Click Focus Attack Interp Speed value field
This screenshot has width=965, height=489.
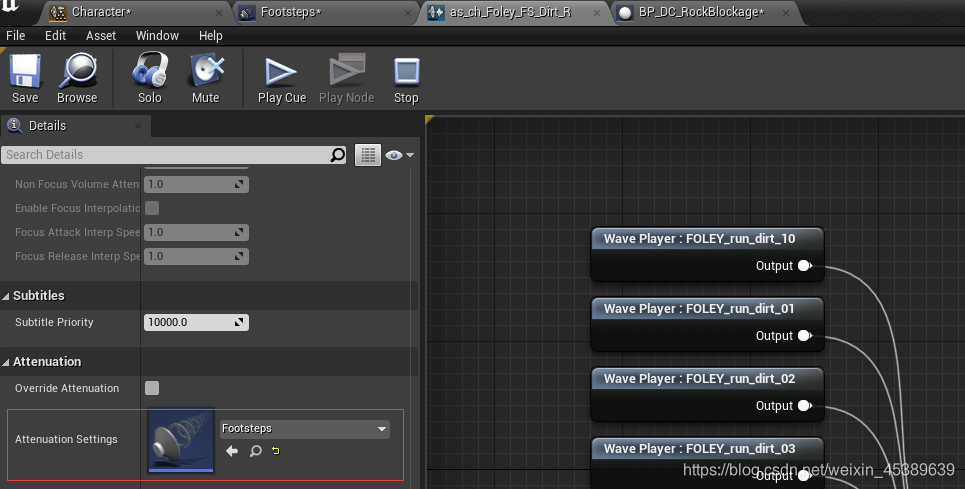click(196, 232)
